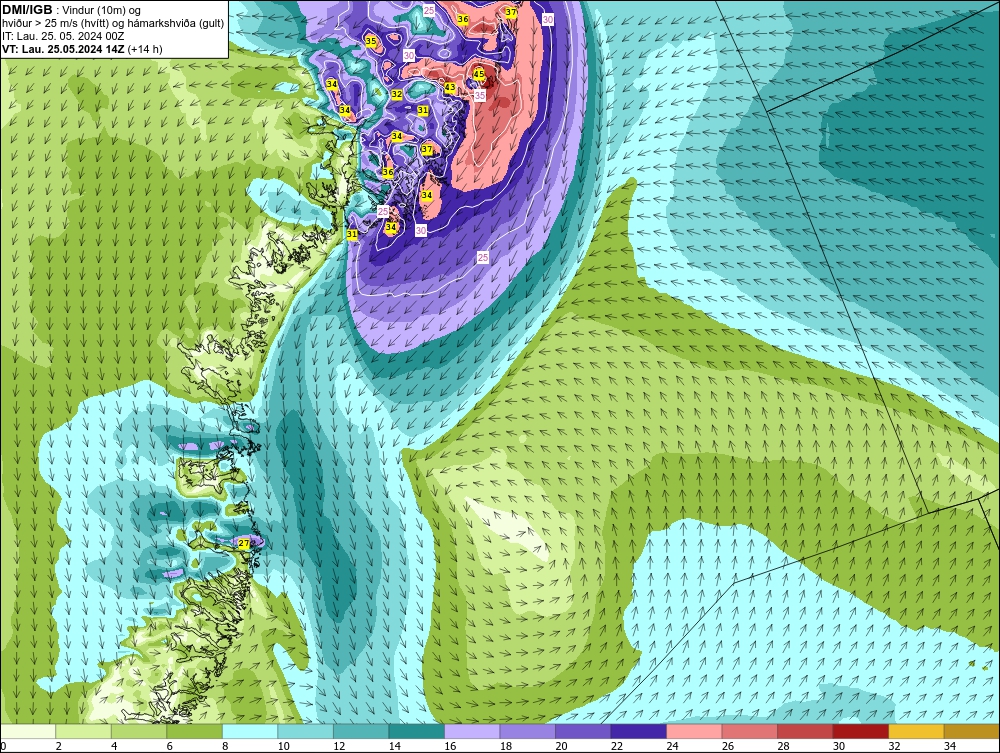1000x753 pixels.
Task: Select the 26–28 m/s salmon red swatch
Action: coord(749,731)
